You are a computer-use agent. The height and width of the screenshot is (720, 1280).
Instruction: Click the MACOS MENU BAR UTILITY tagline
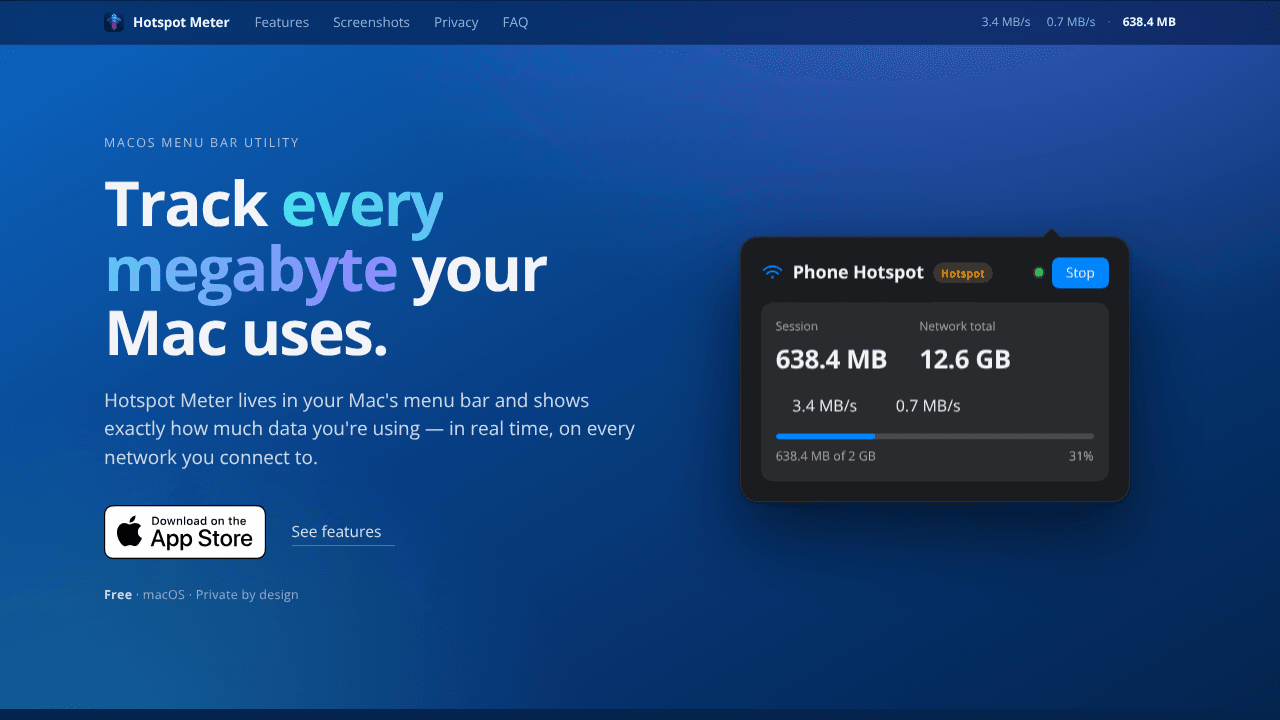pos(202,143)
